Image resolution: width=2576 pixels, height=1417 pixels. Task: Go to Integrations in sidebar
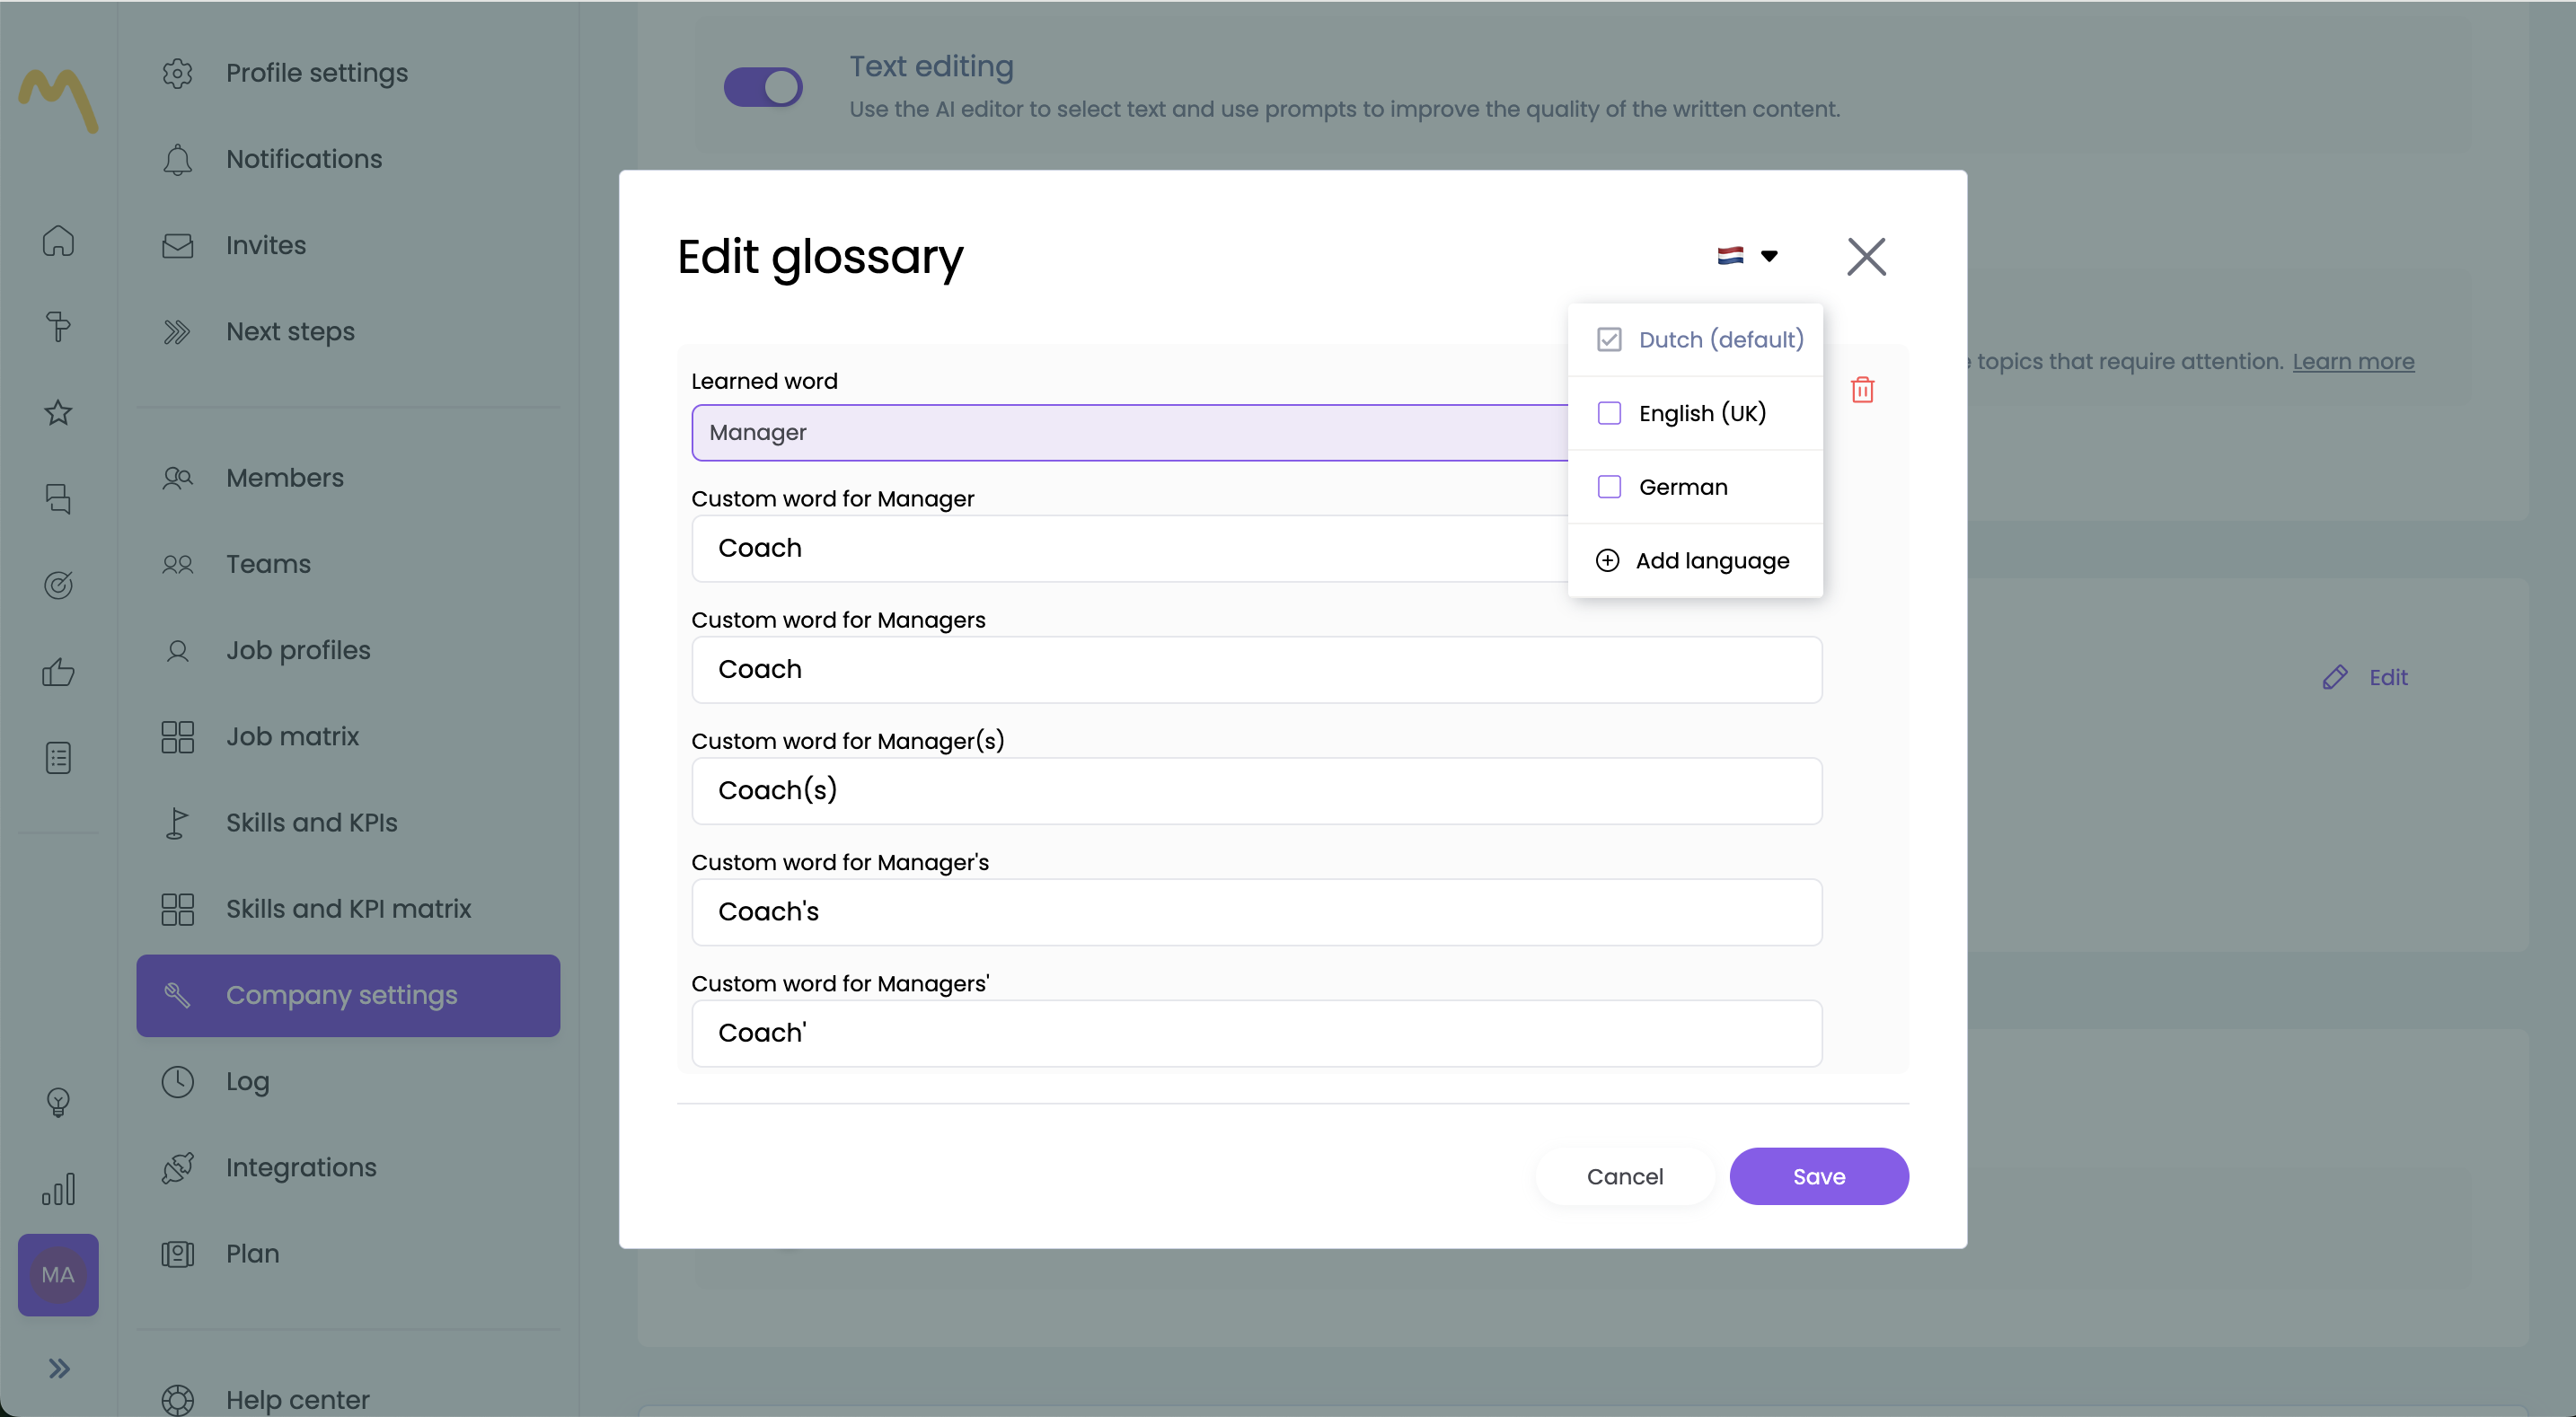pyautogui.click(x=301, y=1167)
